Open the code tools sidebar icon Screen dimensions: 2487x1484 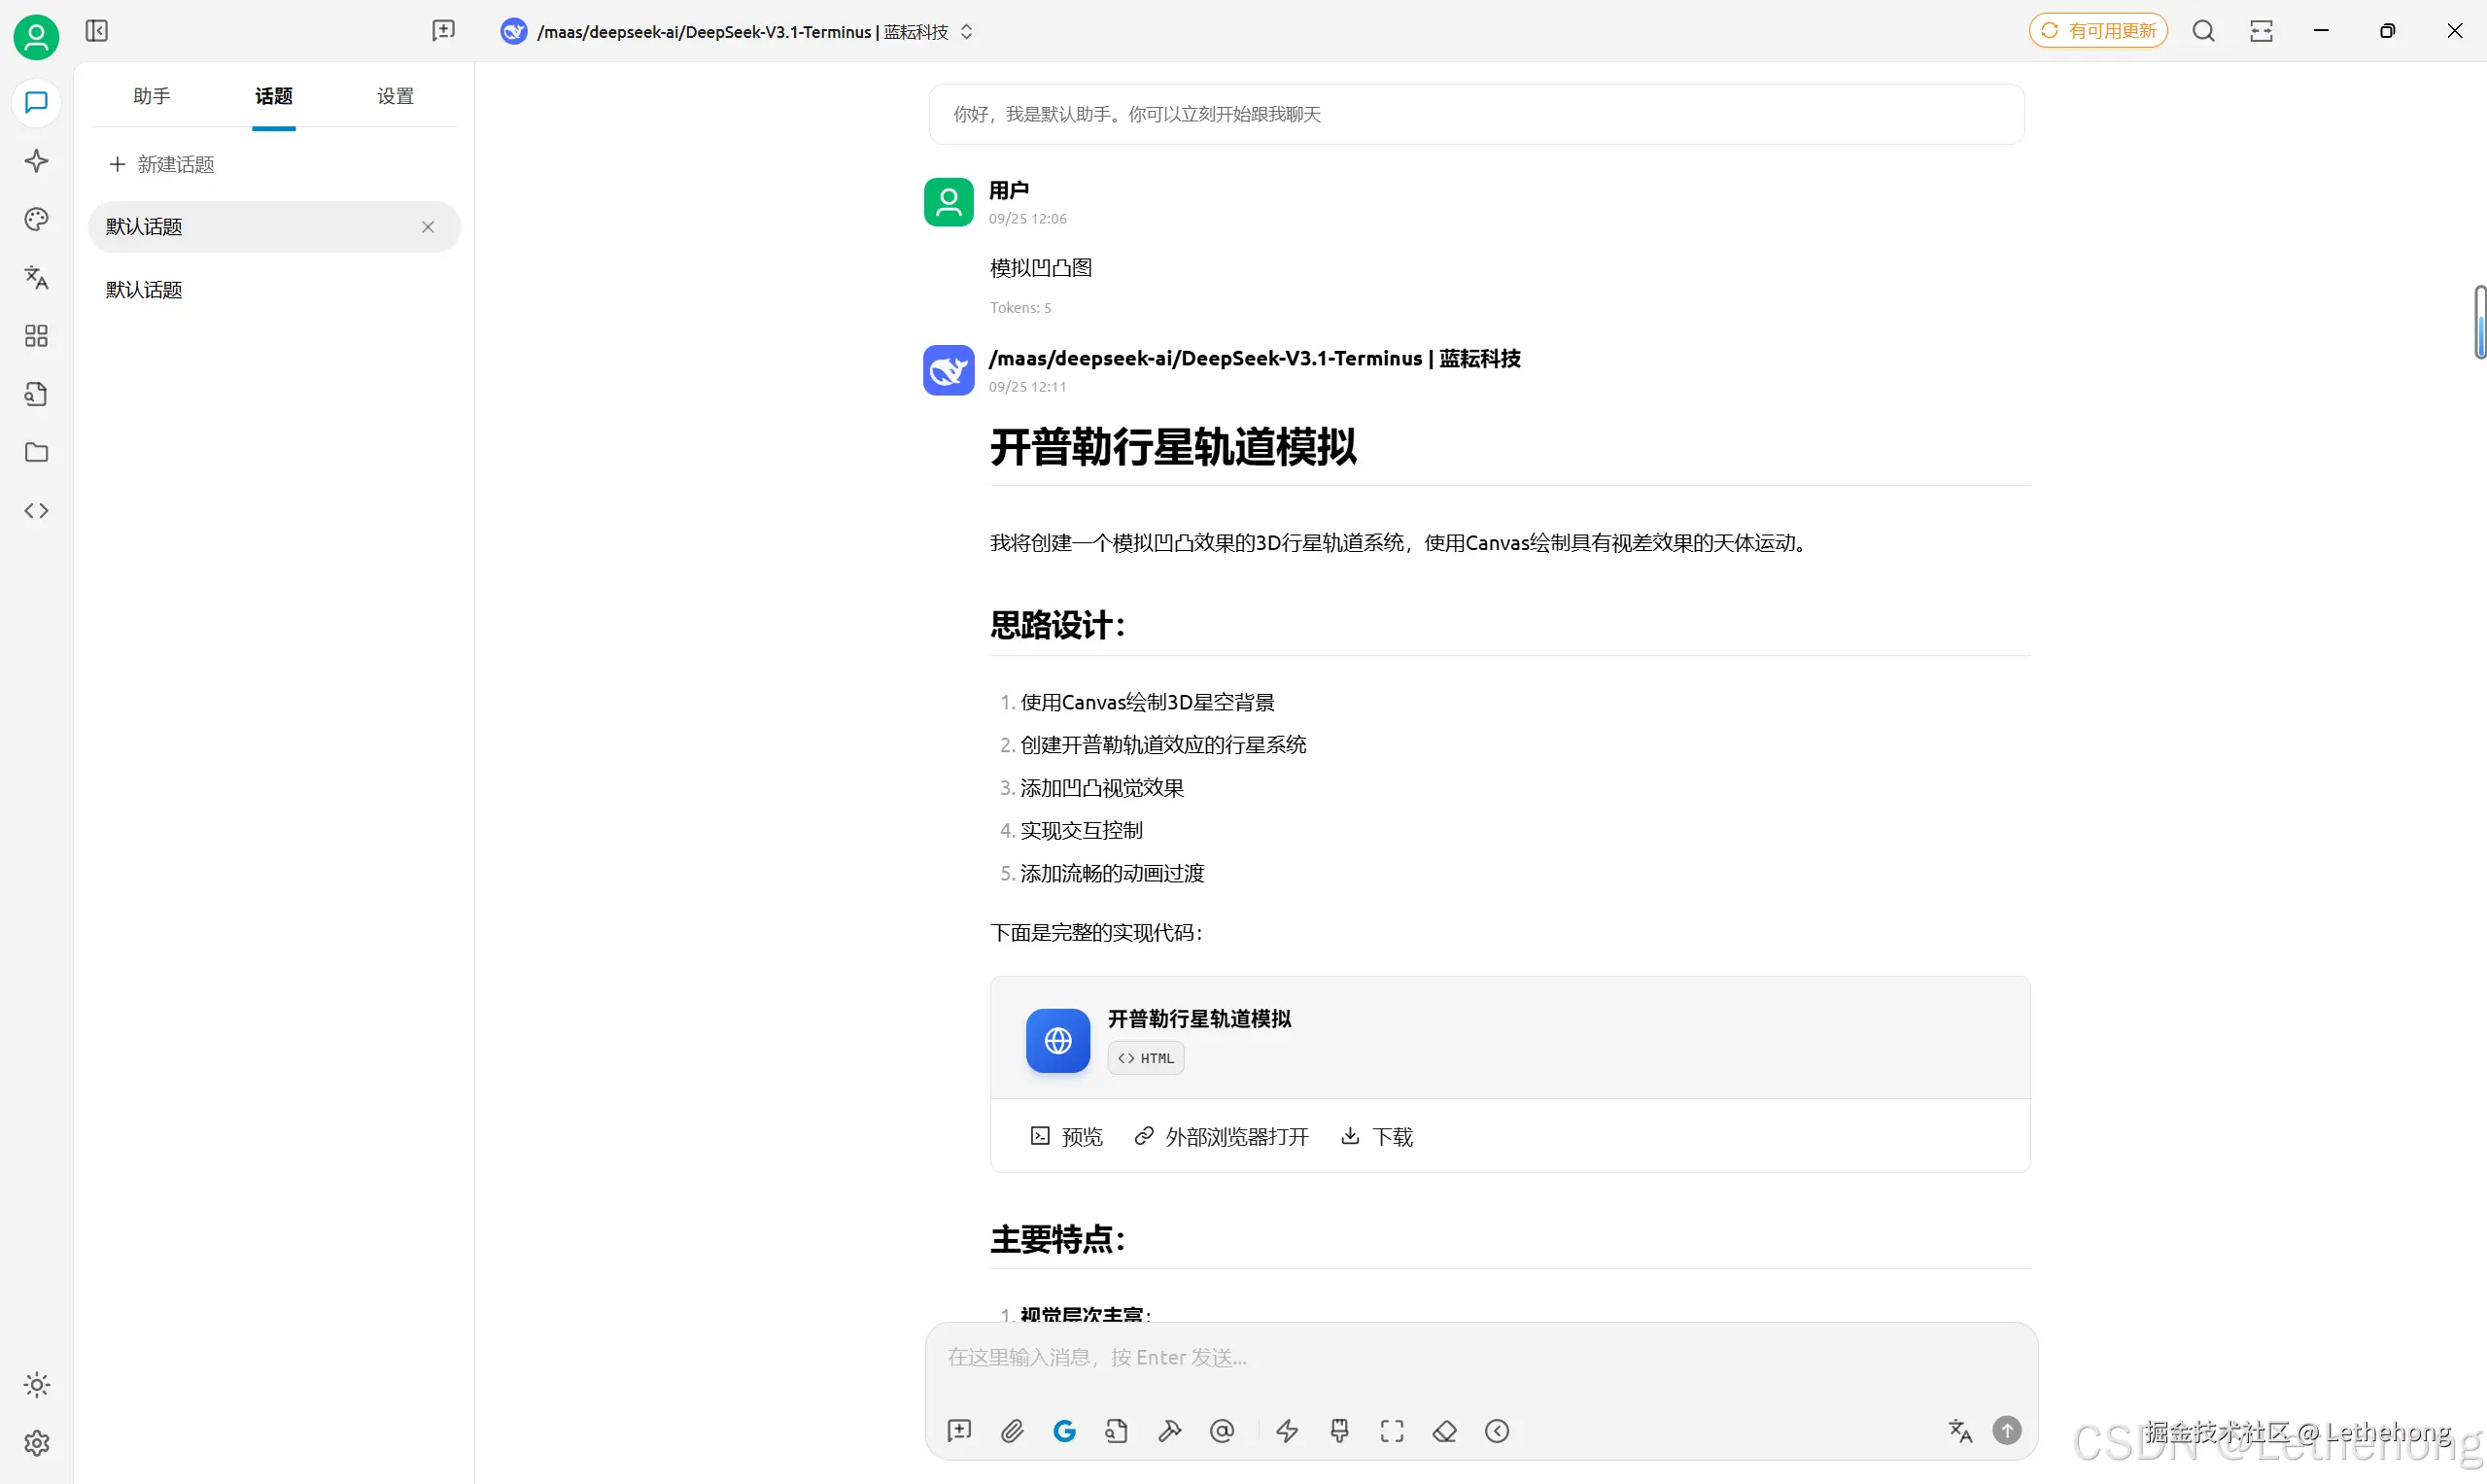(x=36, y=510)
